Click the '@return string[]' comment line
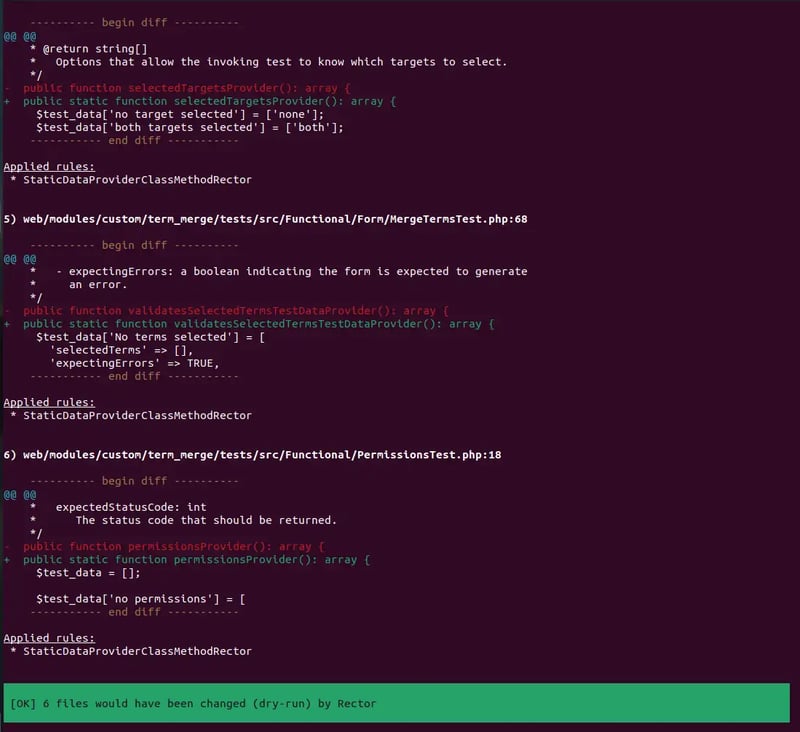This screenshot has height=732, width=800. click(x=88, y=48)
